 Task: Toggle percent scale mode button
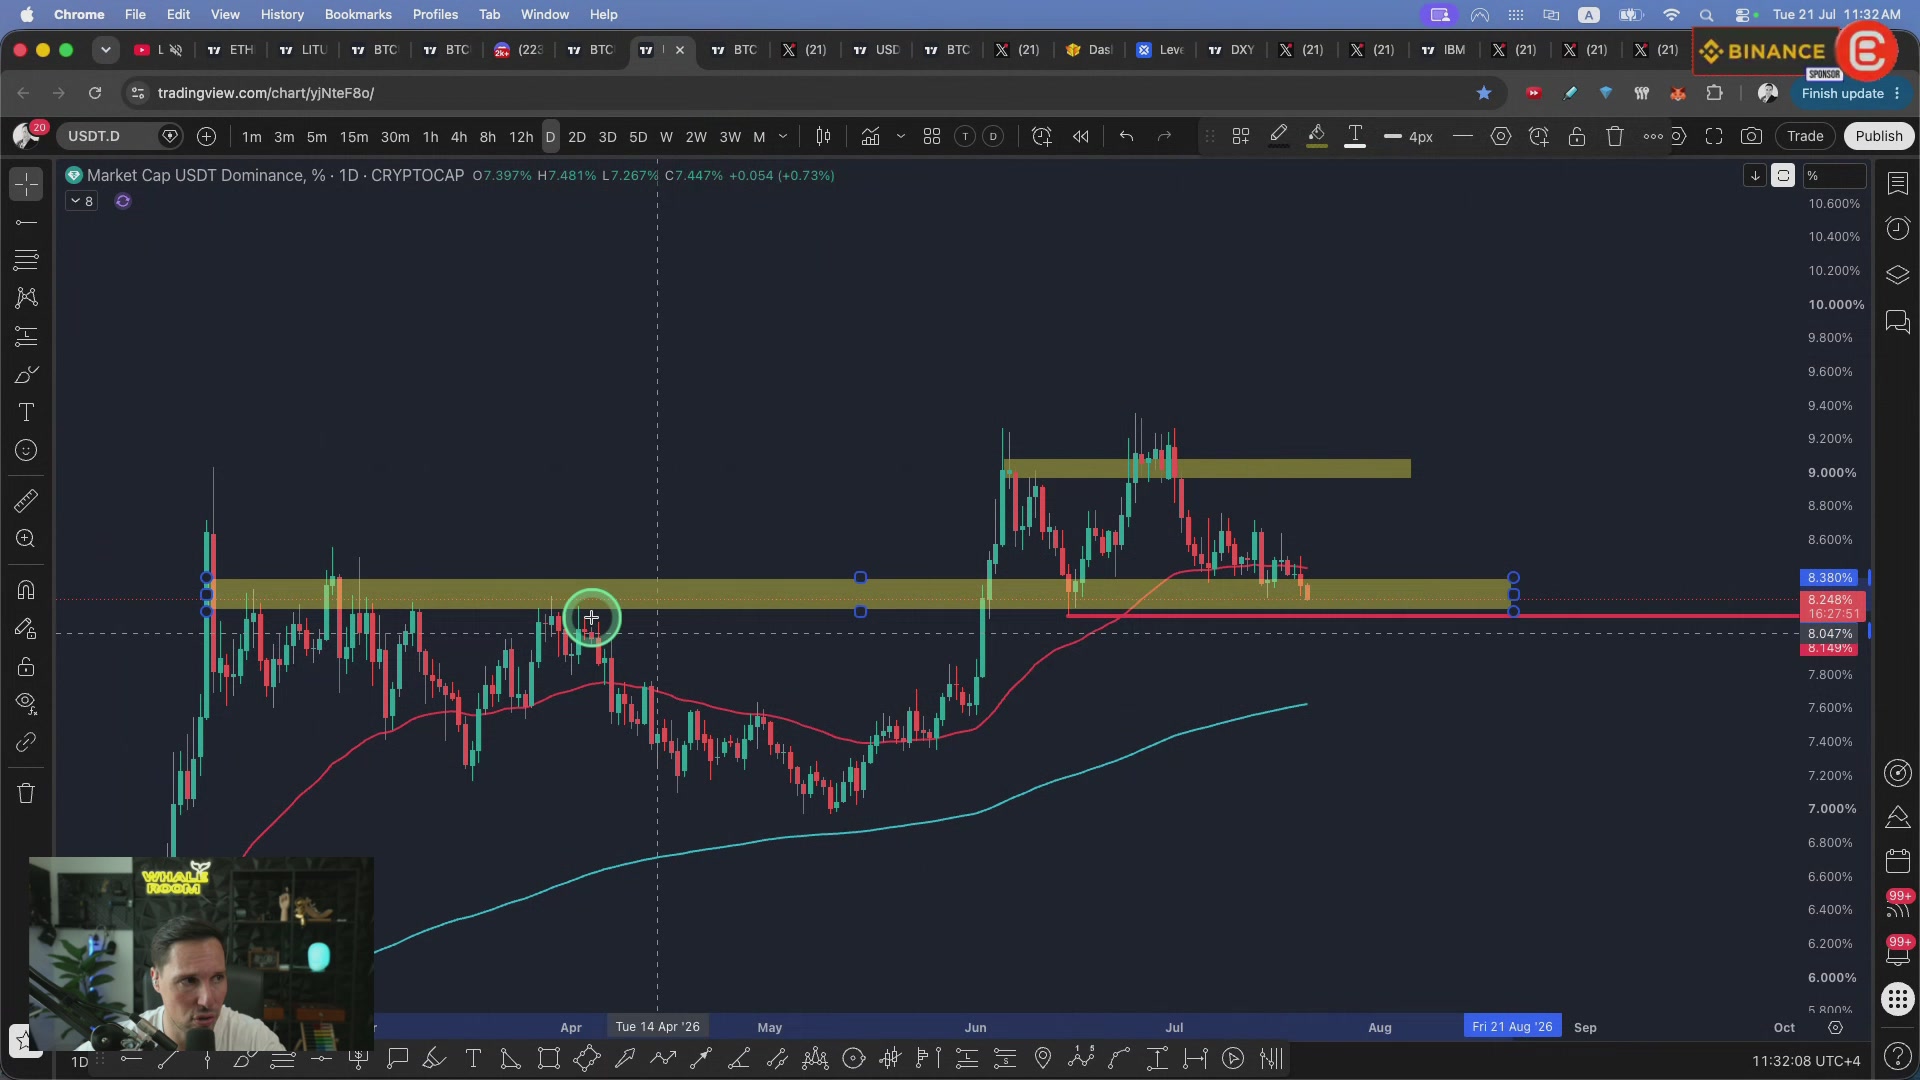tap(1836, 176)
